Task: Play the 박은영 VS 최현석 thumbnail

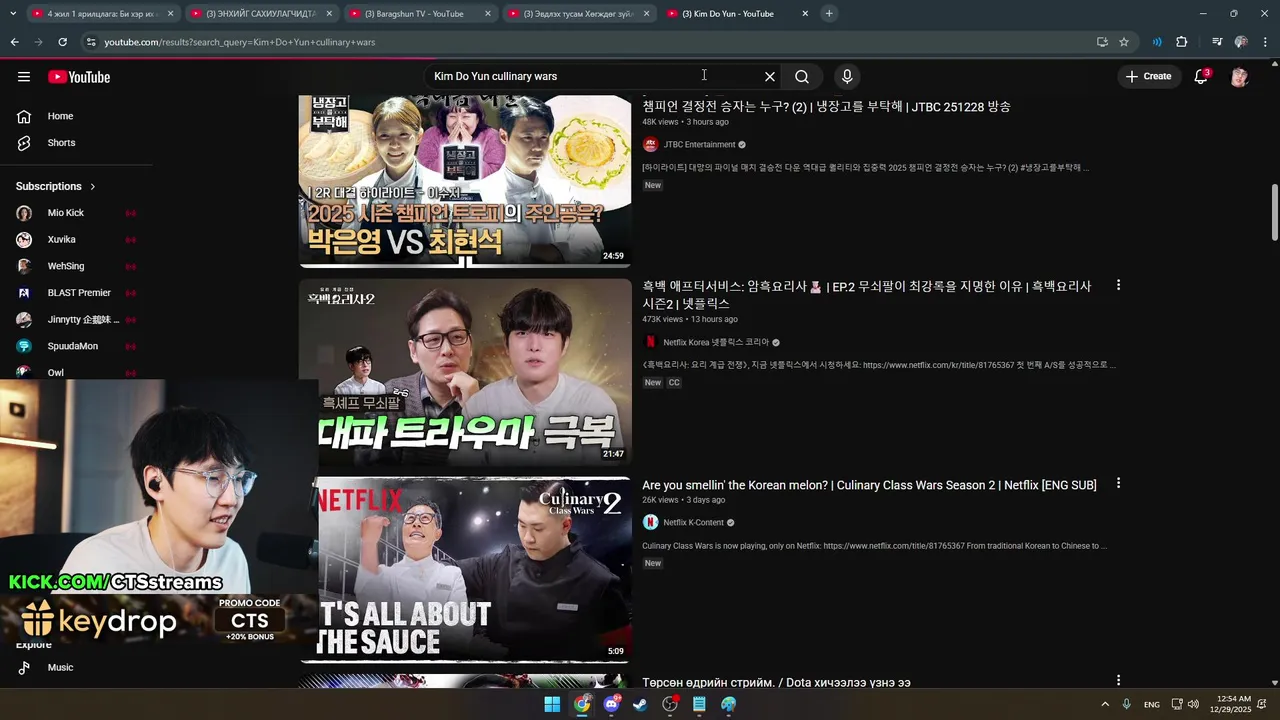Action: tap(465, 181)
